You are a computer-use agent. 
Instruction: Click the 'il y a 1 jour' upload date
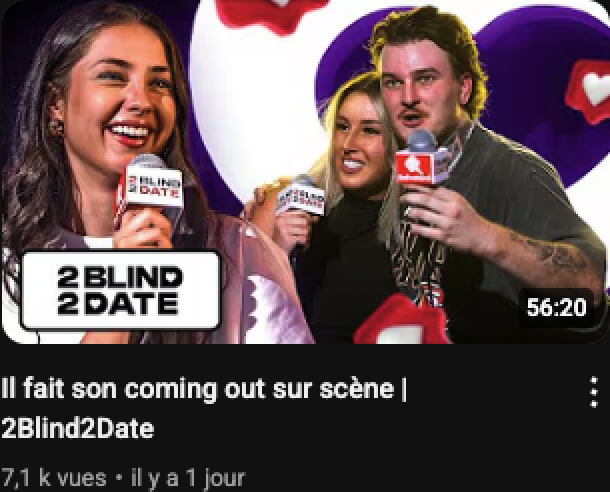point(188,478)
